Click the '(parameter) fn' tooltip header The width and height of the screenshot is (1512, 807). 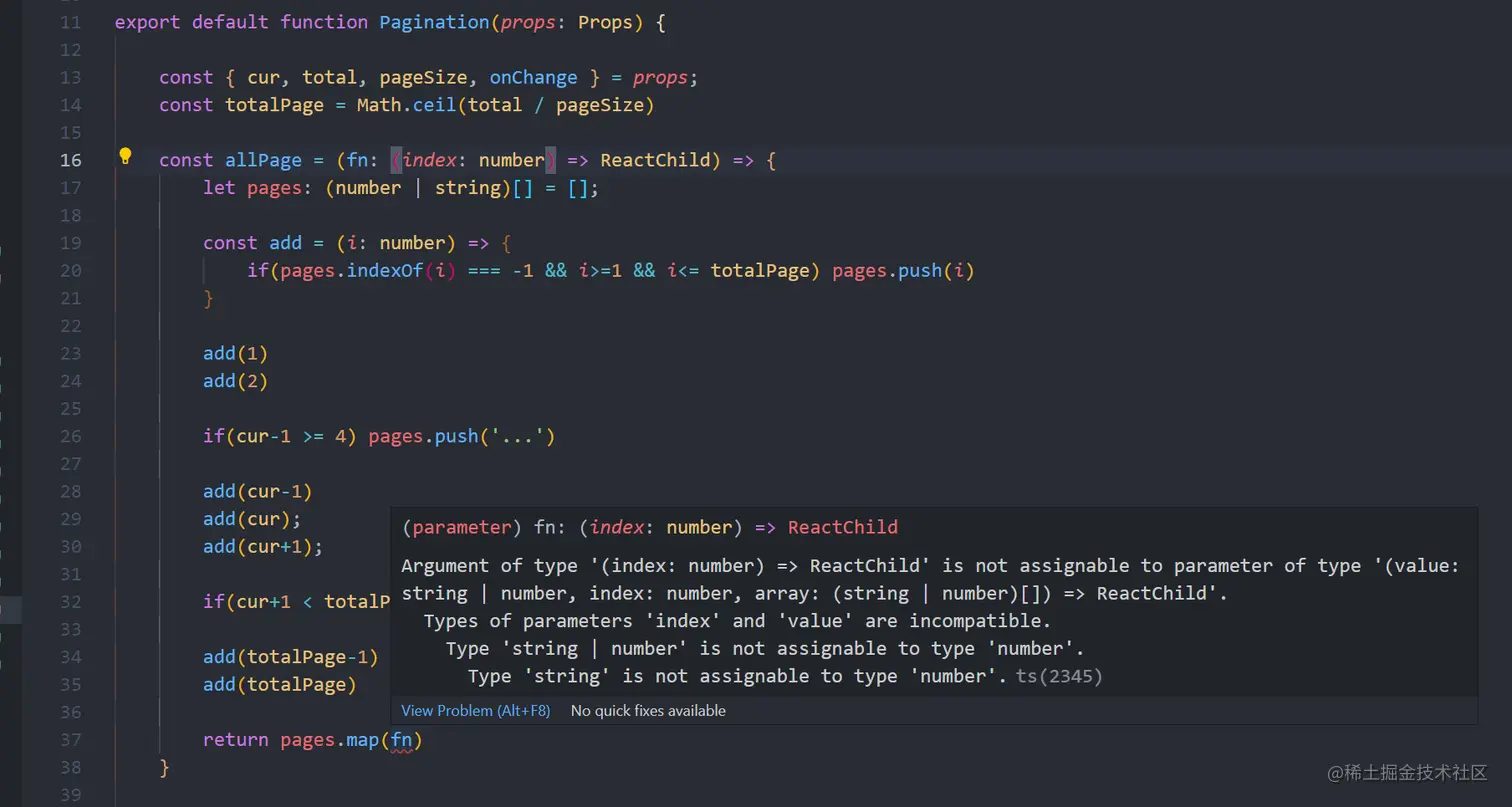(650, 528)
